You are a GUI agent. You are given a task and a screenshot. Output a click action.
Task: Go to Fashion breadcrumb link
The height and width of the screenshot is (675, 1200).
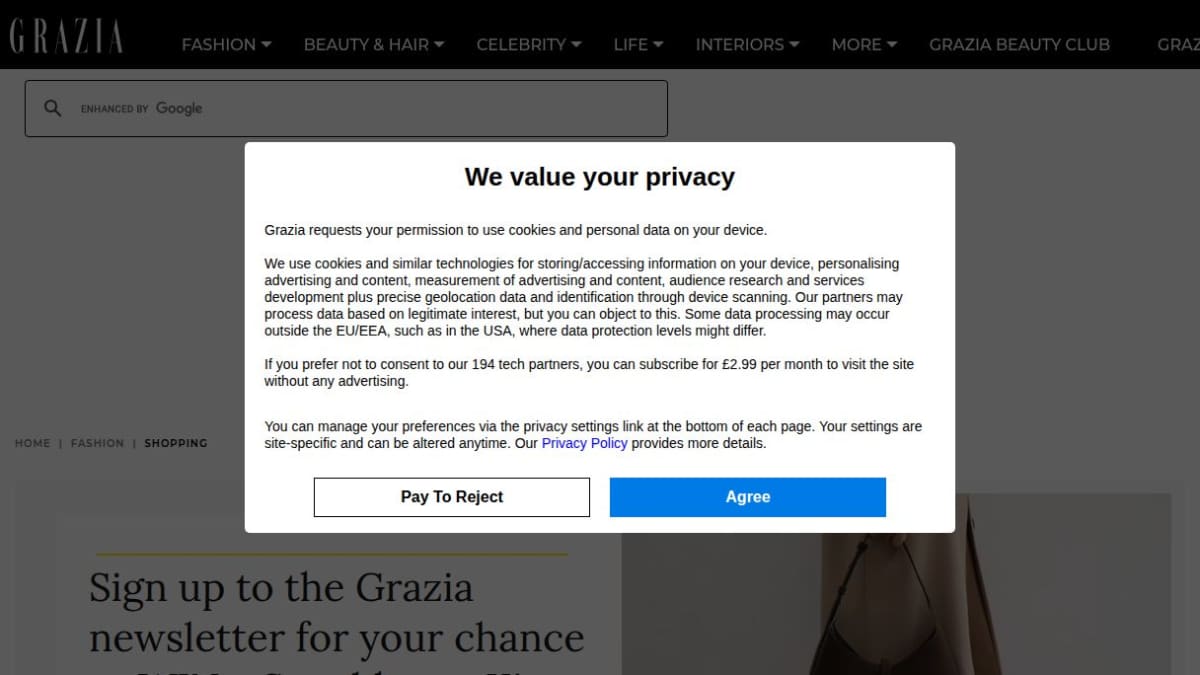point(97,443)
